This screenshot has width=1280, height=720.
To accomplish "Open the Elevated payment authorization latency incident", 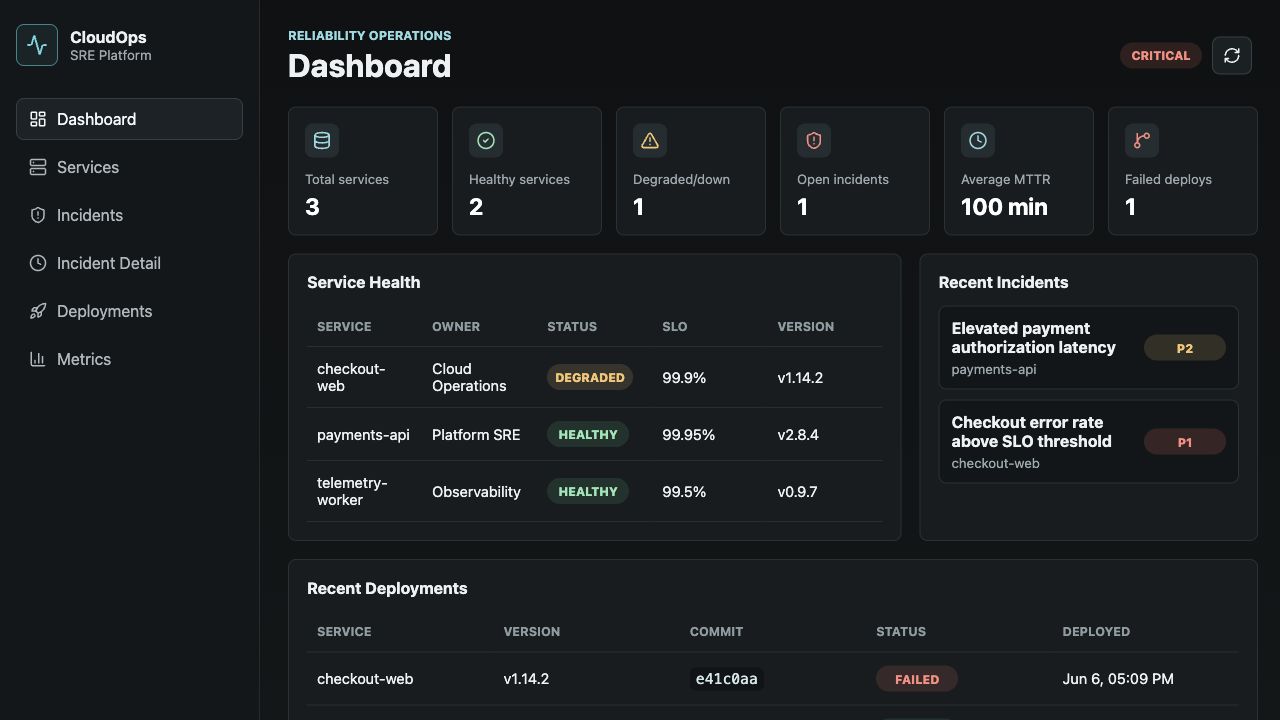I will [1088, 347].
